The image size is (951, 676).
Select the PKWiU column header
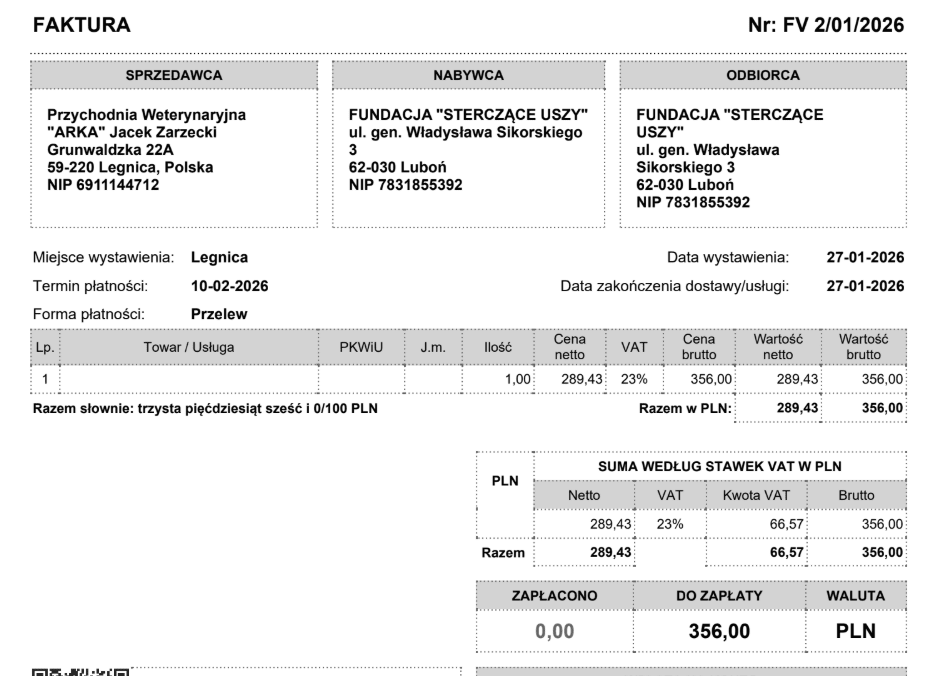361,347
